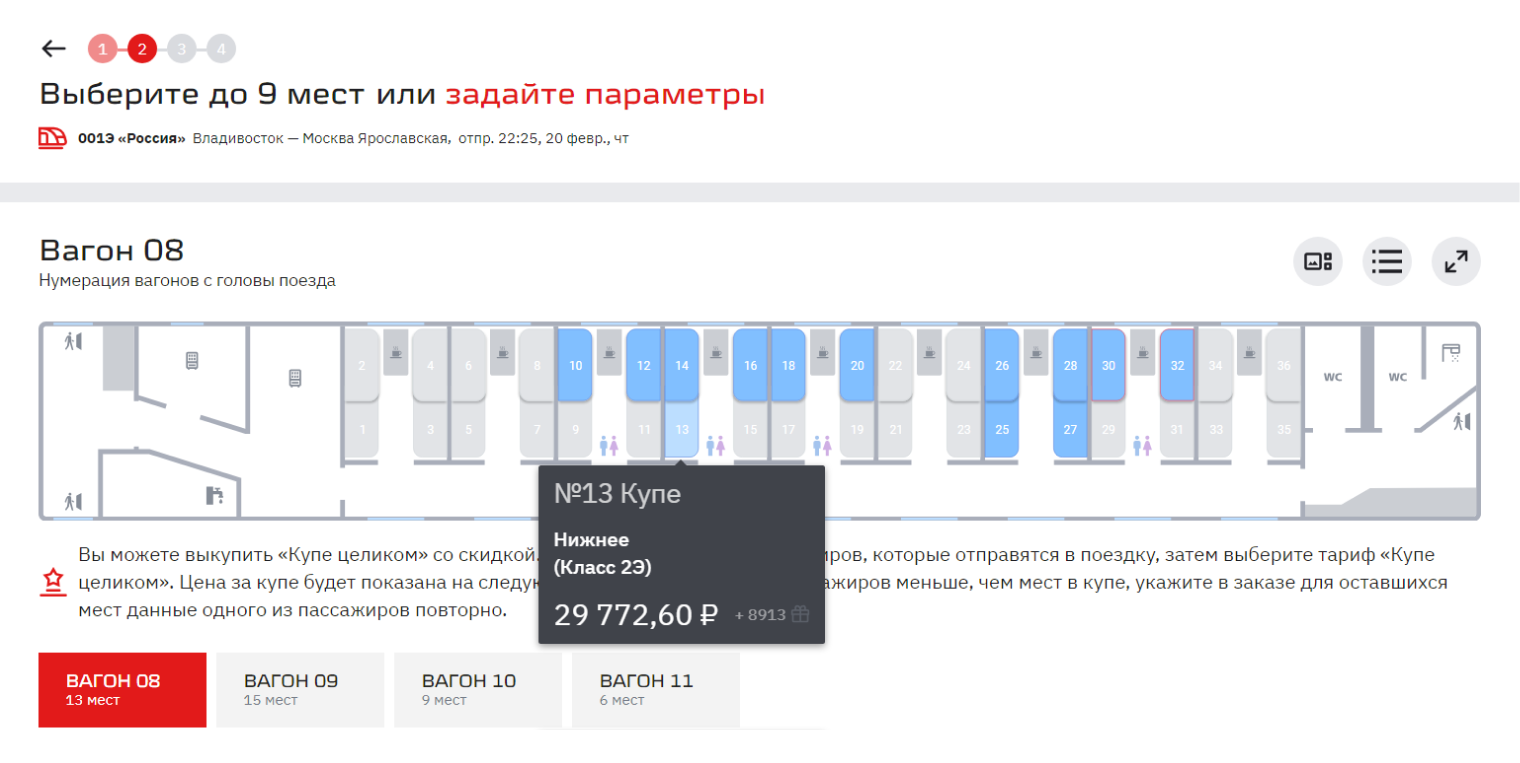Screen dimensions: 1520x763
Task: Choose seat 27 on the scheme
Action: (1071, 430)
